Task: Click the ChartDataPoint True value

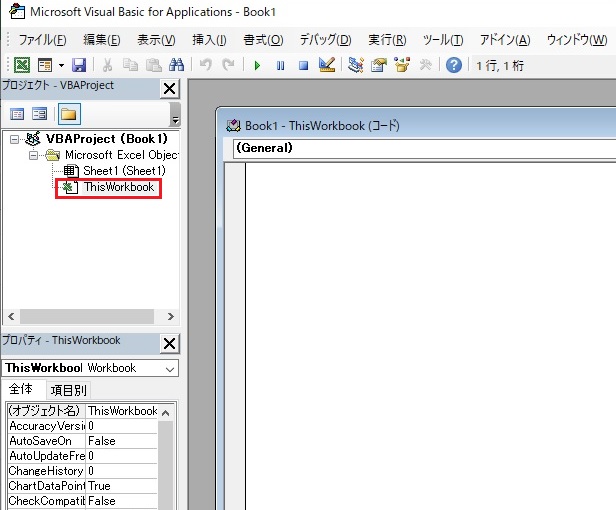Action: [x=121, y=486]
